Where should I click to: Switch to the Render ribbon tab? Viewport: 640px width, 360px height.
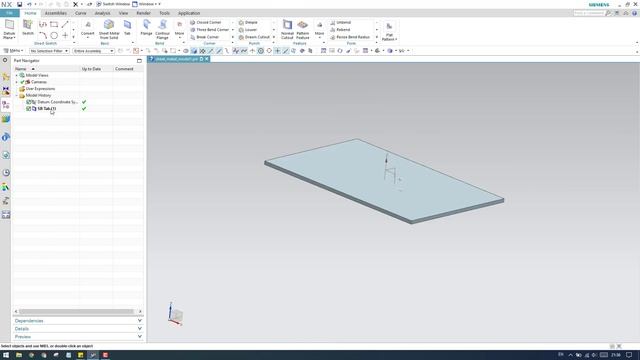pyautogui.click(x=143, y=13)
